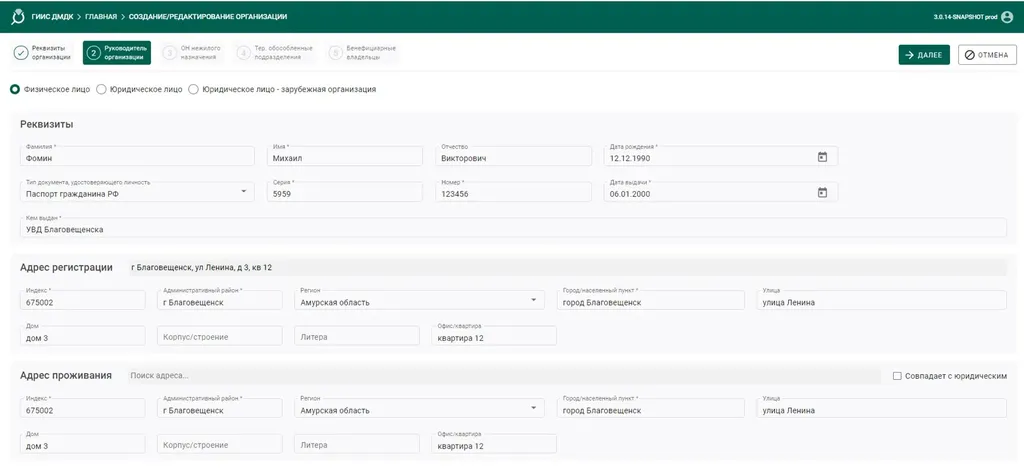Open calendar for Дата рождения

822,157
